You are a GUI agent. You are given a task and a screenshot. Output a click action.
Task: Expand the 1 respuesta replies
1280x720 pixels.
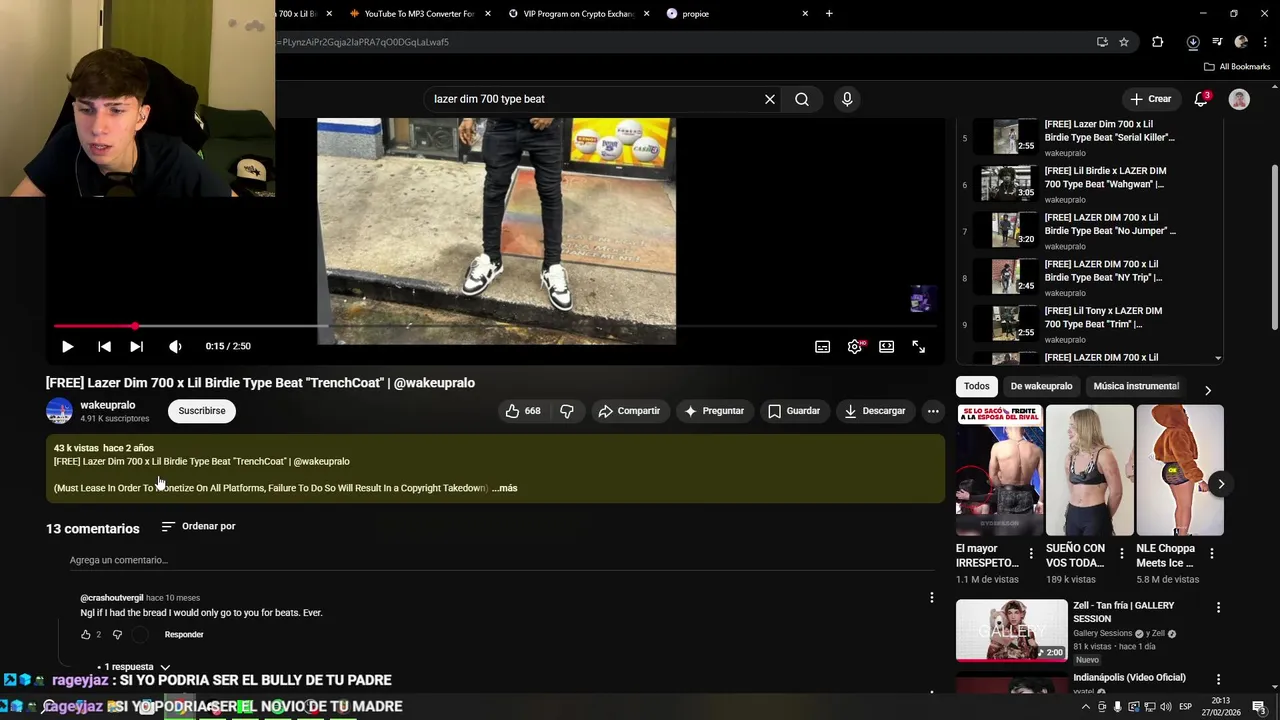[x=134, y=667]
